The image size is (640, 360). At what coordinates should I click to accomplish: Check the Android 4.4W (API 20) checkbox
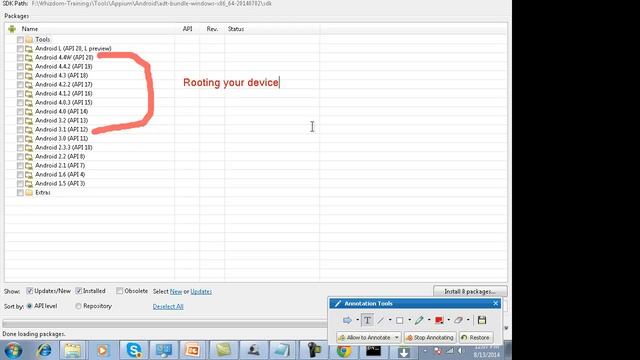pyautogui.click(x=20, y=58)
